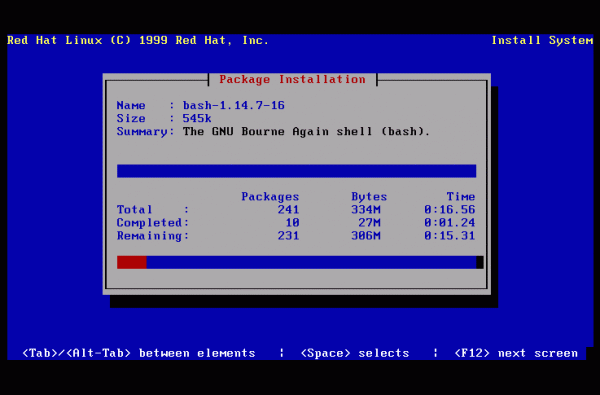600x395 pixels.
Task: Click remaining bytes value 306M
Action: 366,235
